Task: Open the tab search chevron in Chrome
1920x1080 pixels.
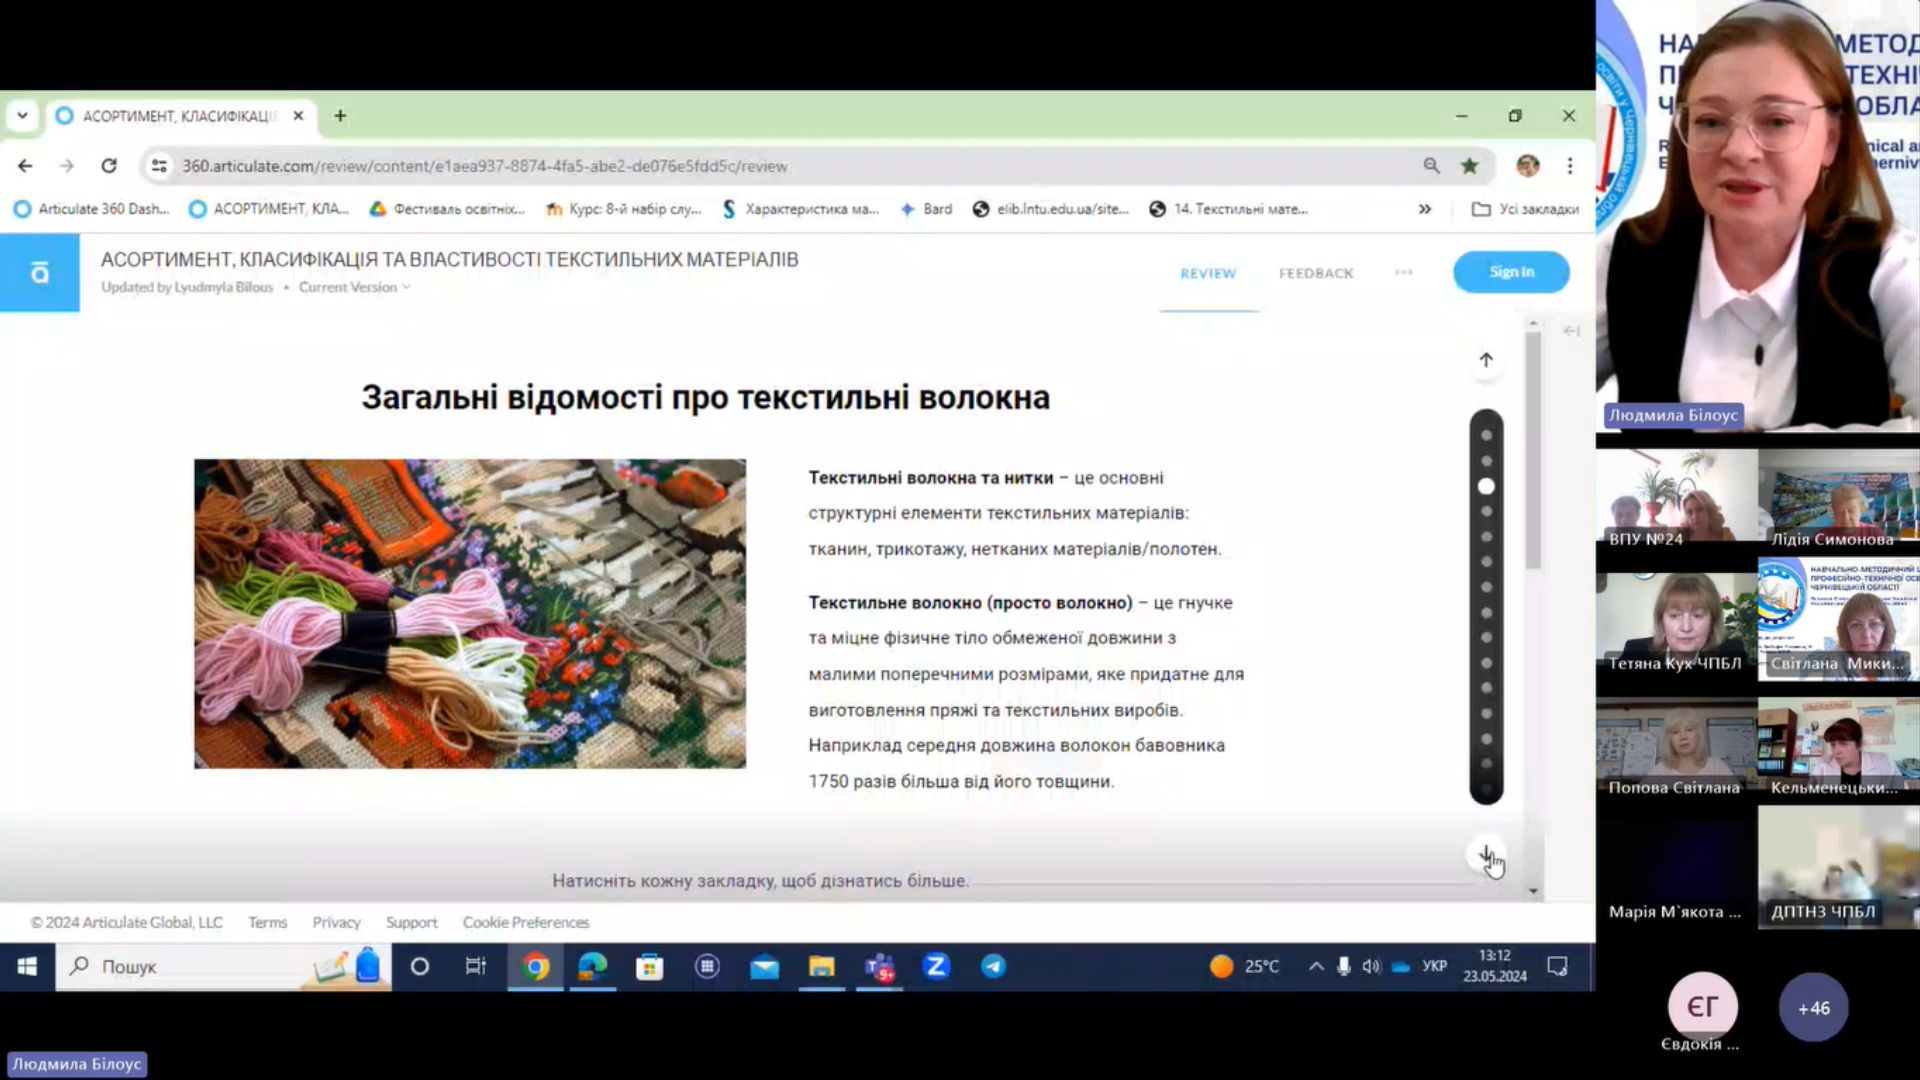Action: coord(22,116)
